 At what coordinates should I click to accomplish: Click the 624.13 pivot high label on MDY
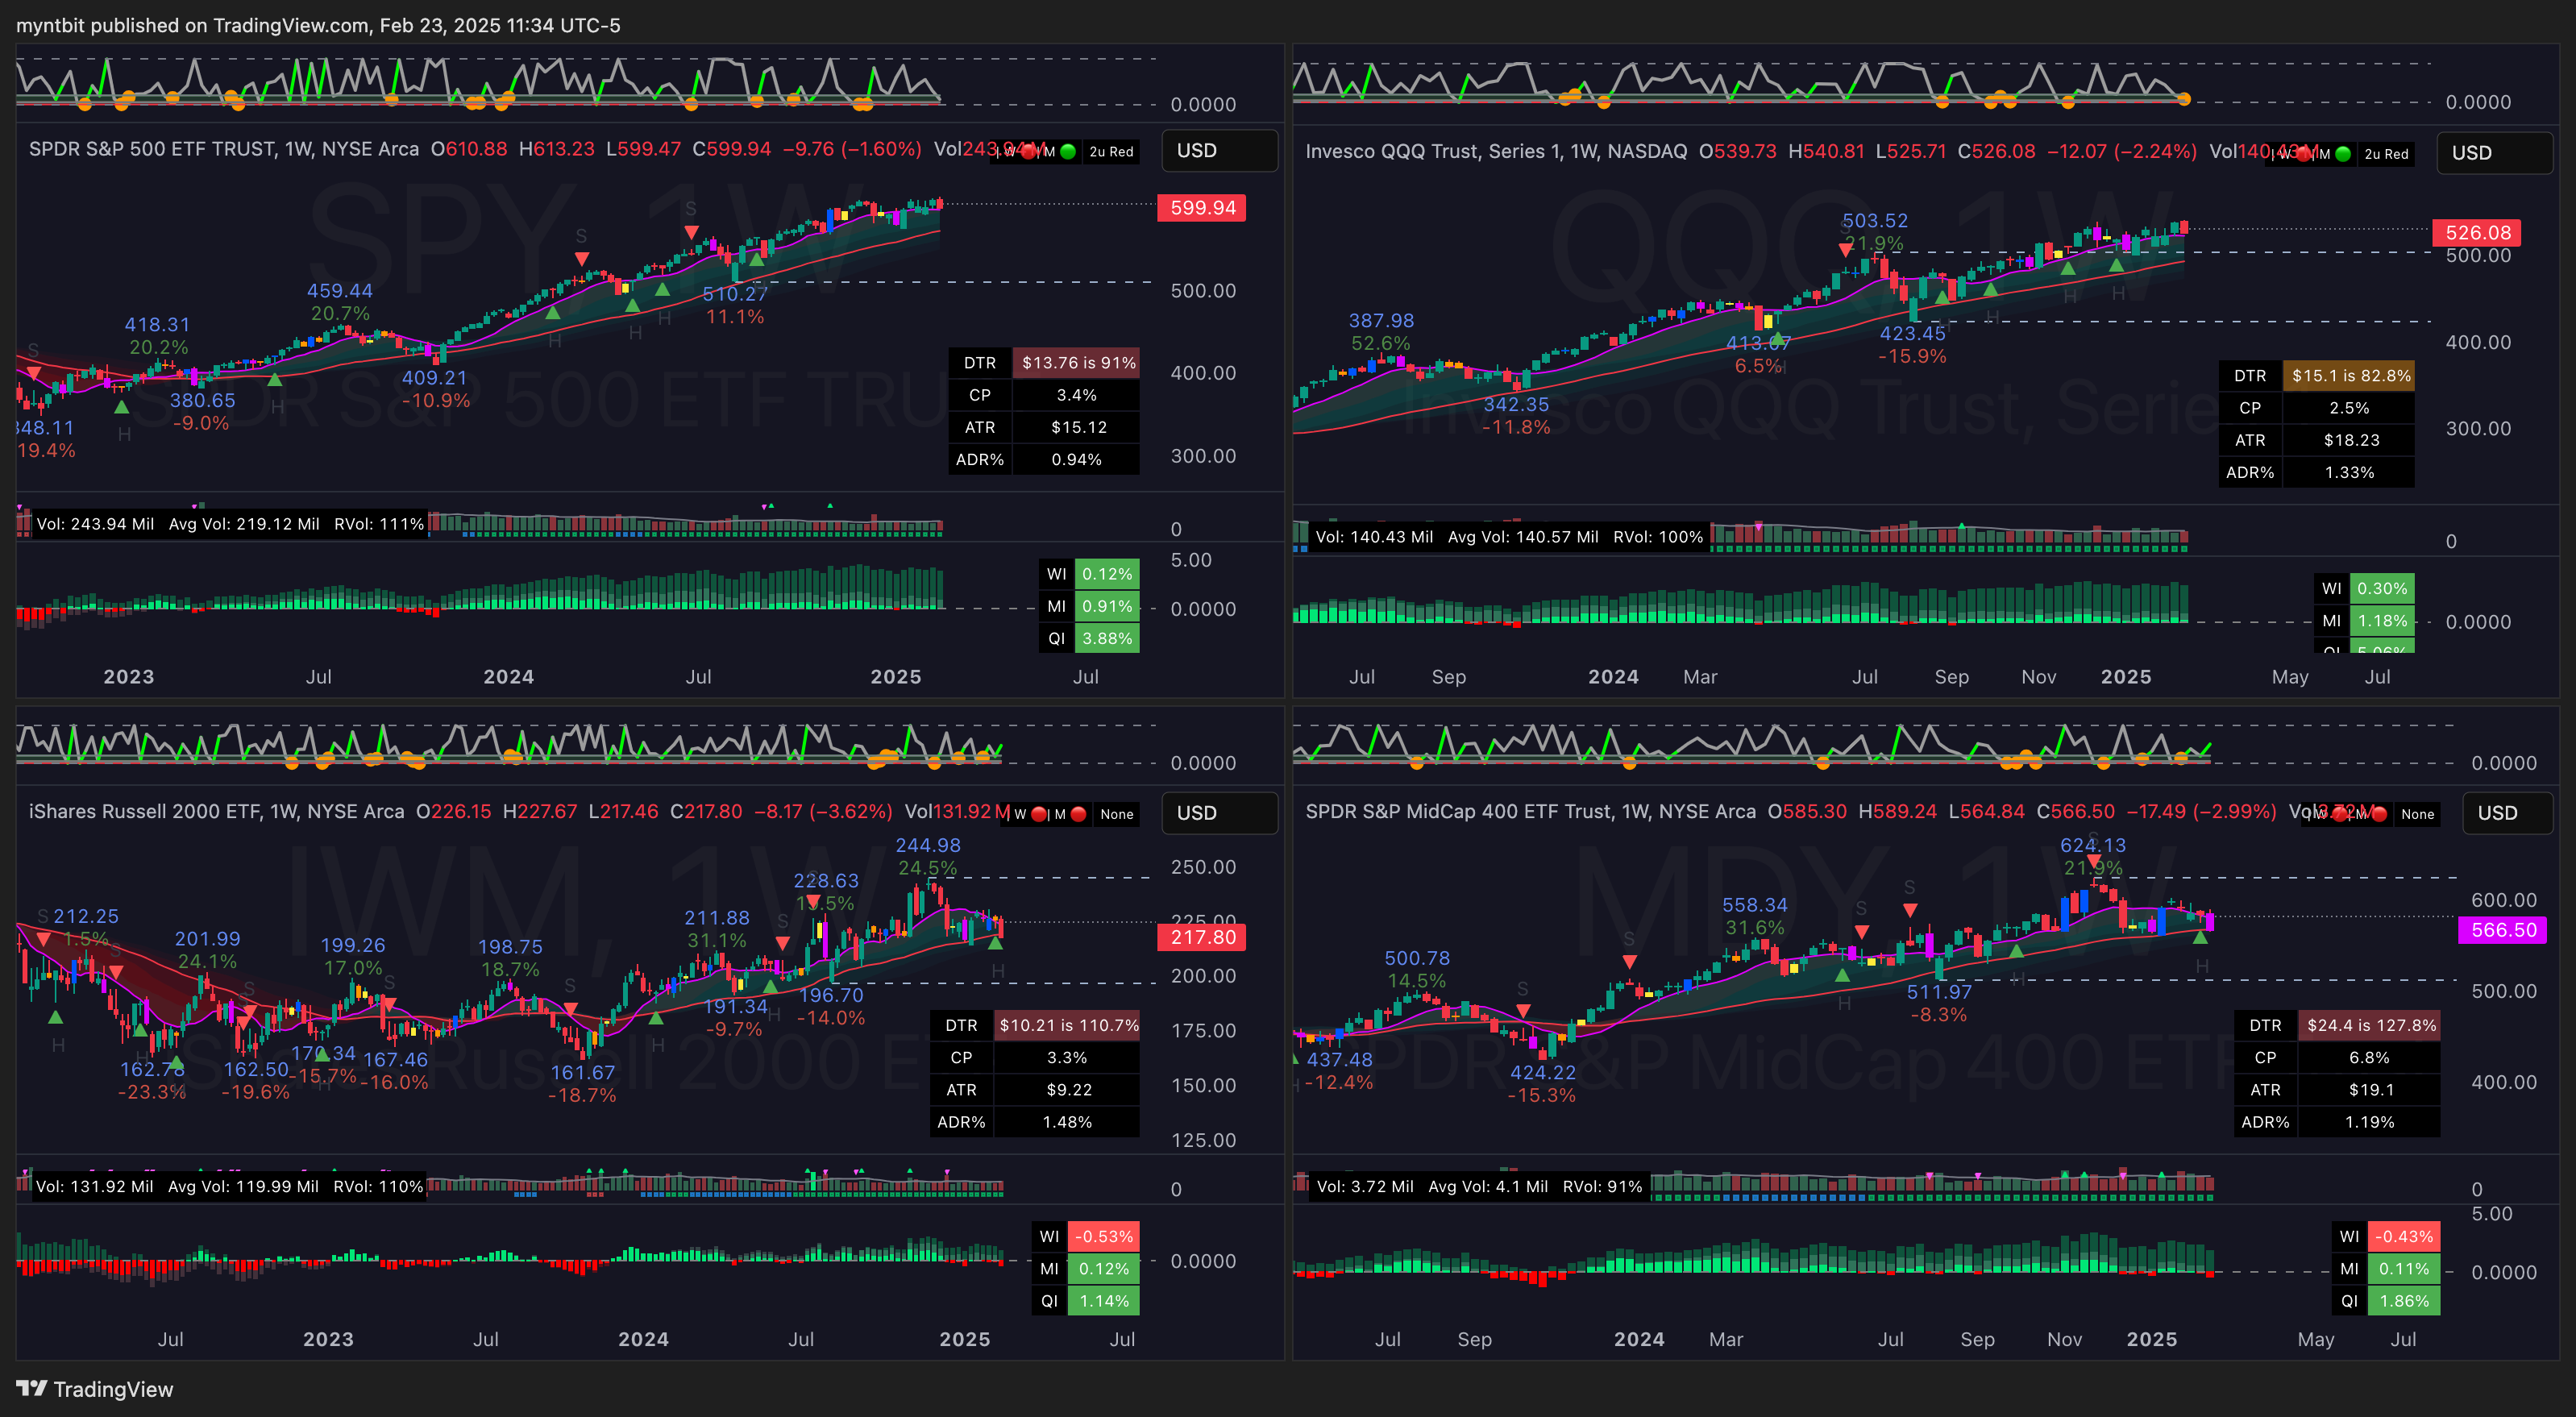pyautogui.click(x=2093, y=846)
